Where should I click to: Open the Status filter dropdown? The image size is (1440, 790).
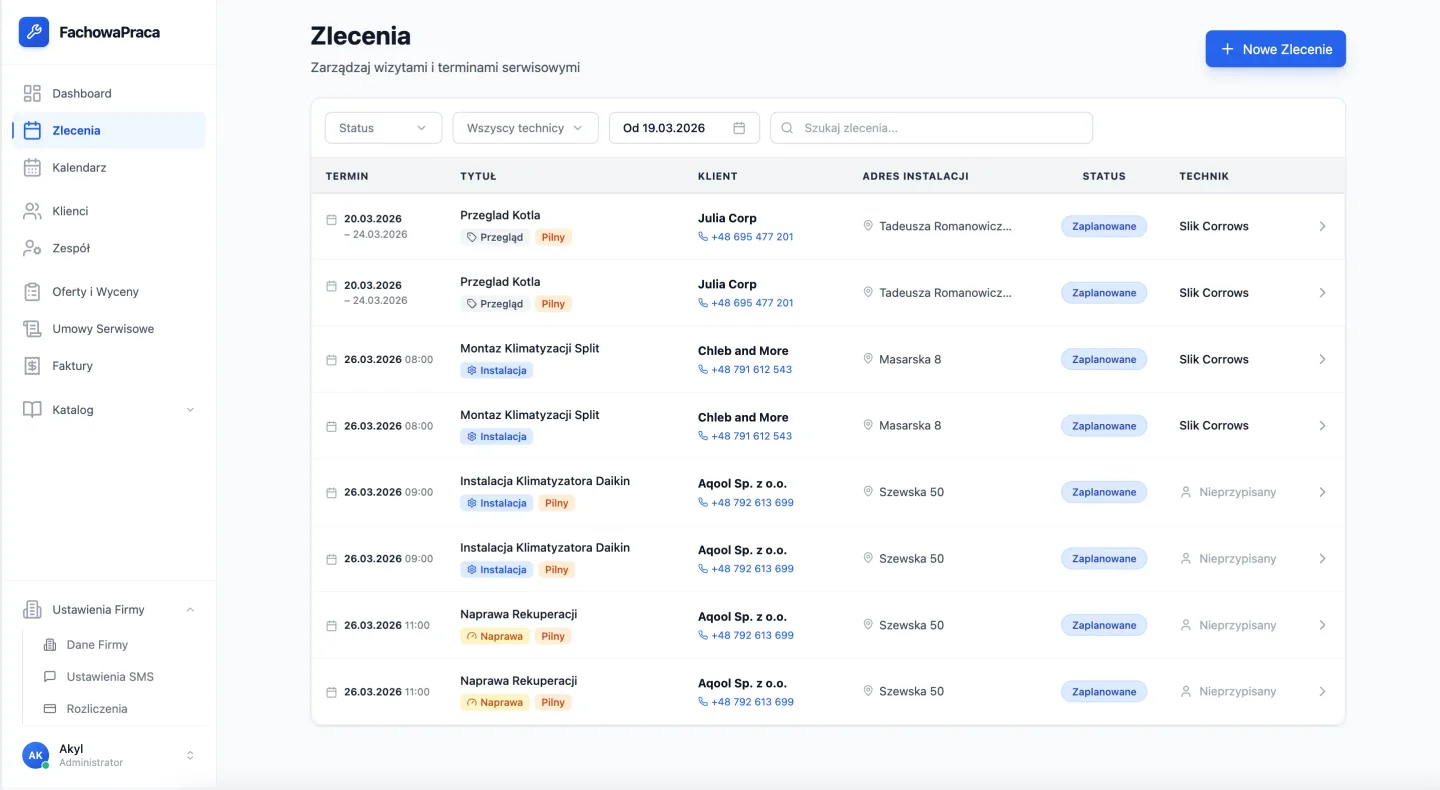(383, 128)
